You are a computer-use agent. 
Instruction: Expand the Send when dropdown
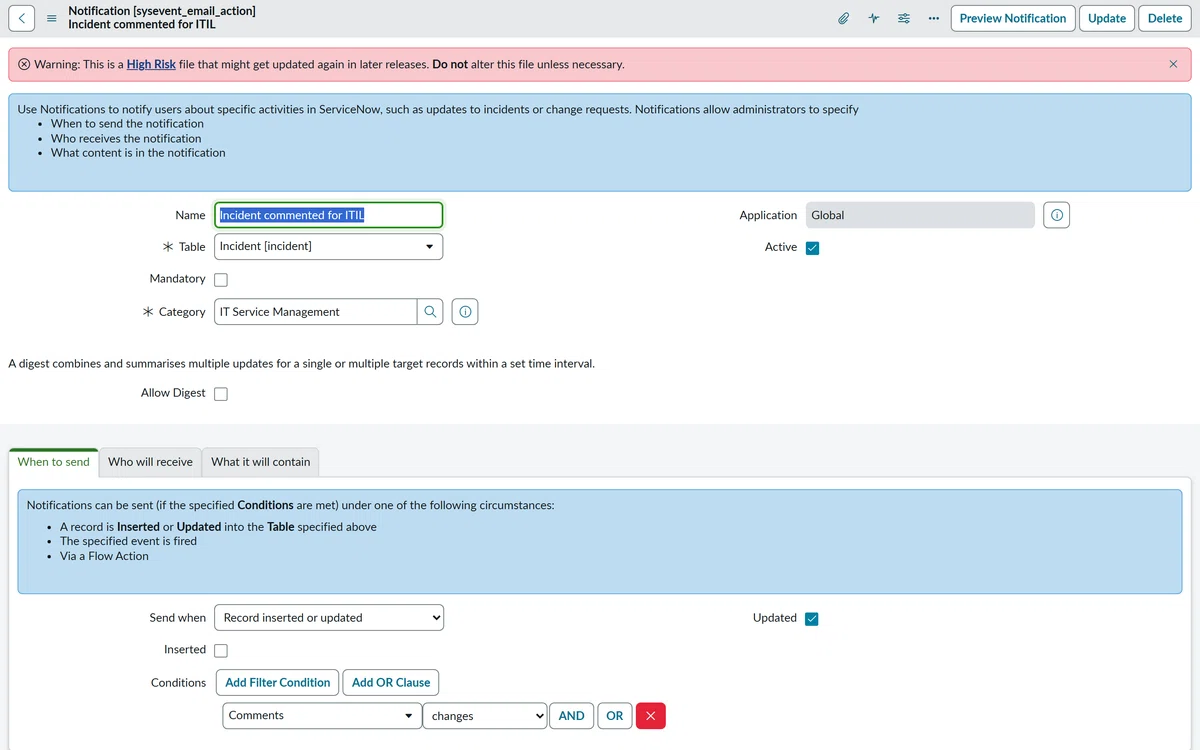329,618
